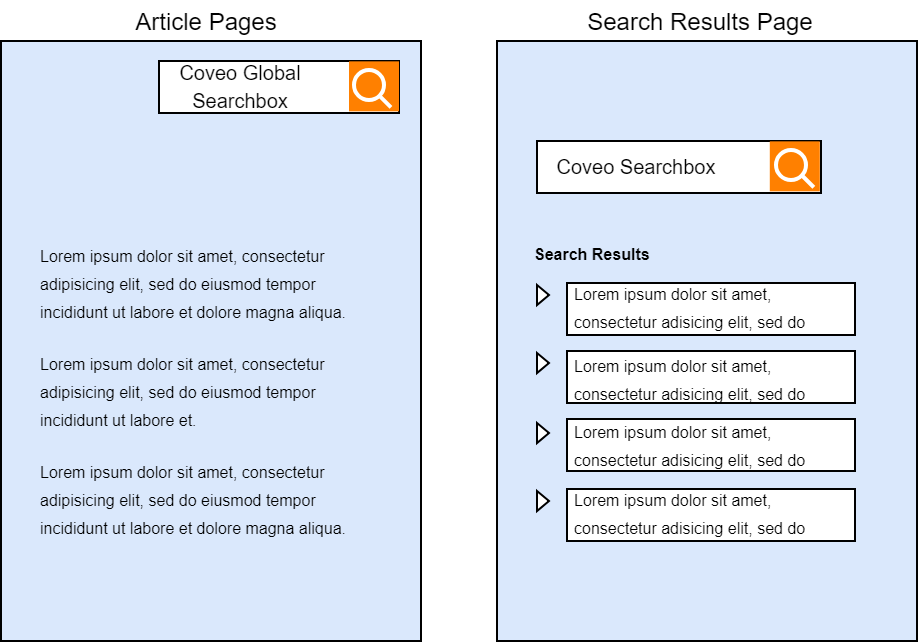Select the Search Results heading
This screenshot has height=642, width=918.
click(x=592, y=255)
